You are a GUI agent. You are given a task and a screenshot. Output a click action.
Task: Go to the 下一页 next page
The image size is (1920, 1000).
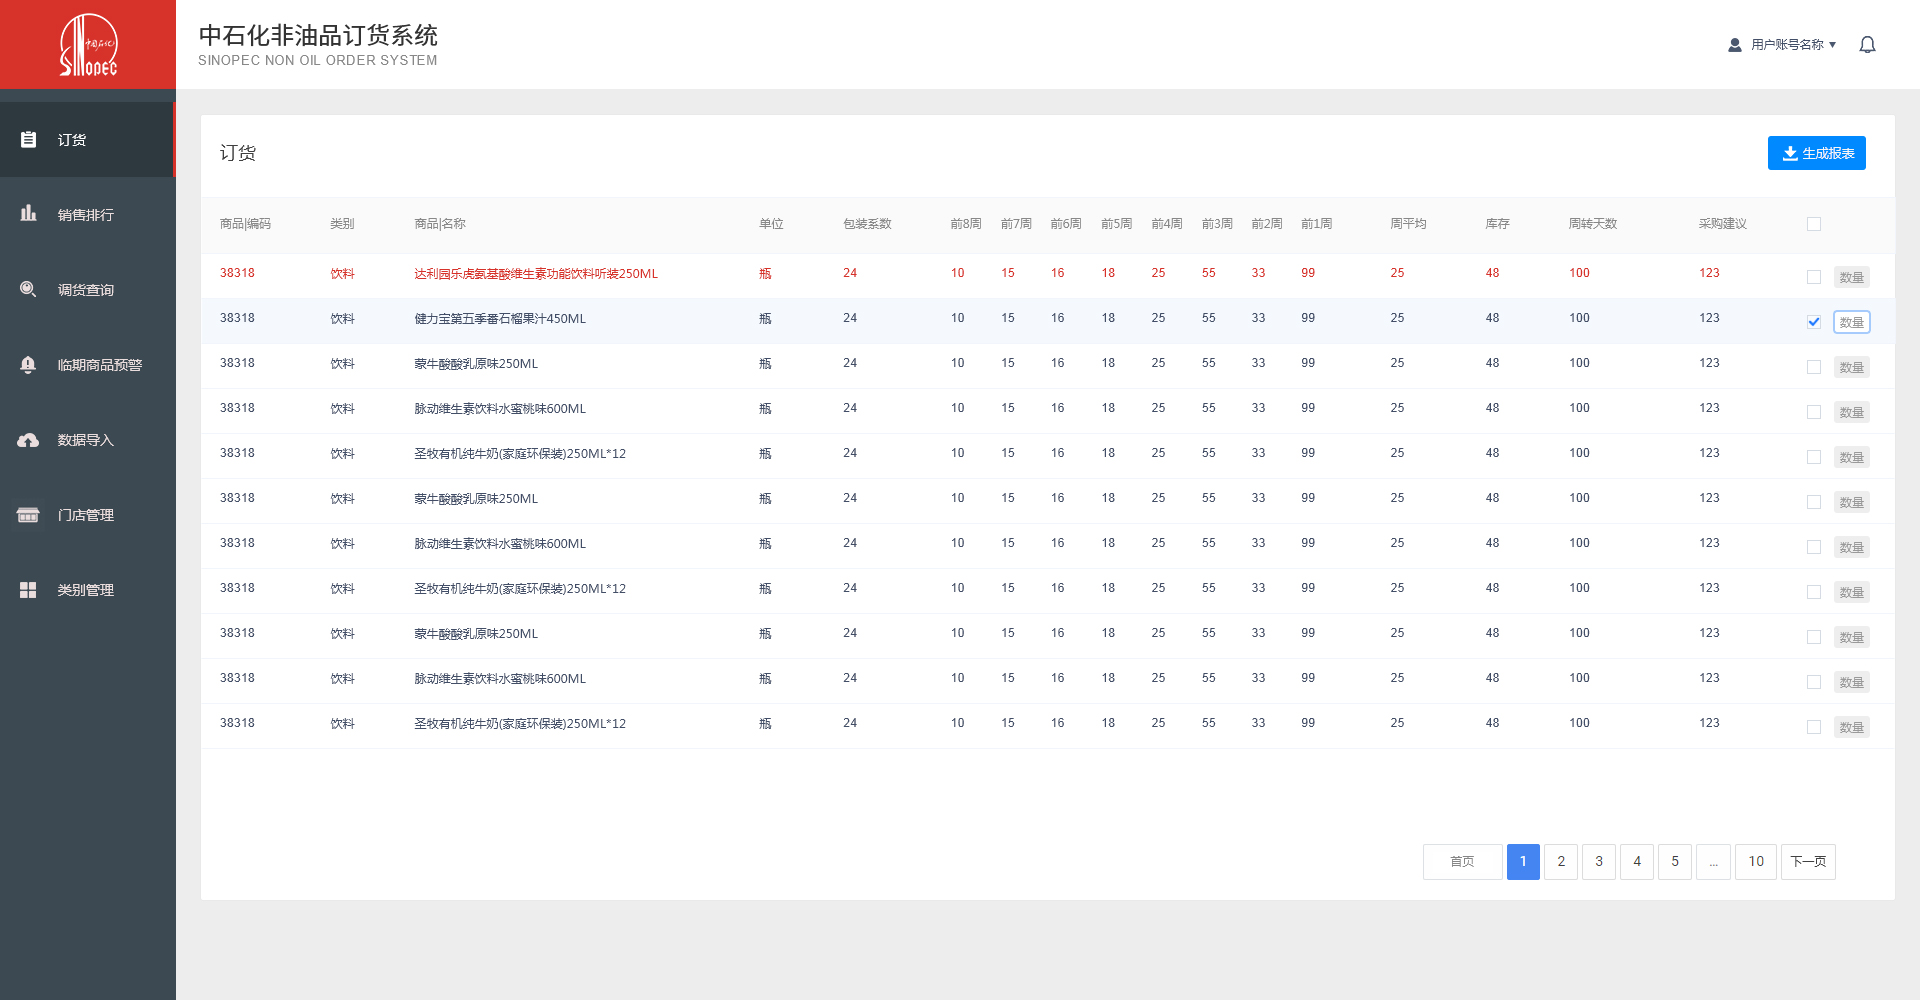click(1807, 862)
